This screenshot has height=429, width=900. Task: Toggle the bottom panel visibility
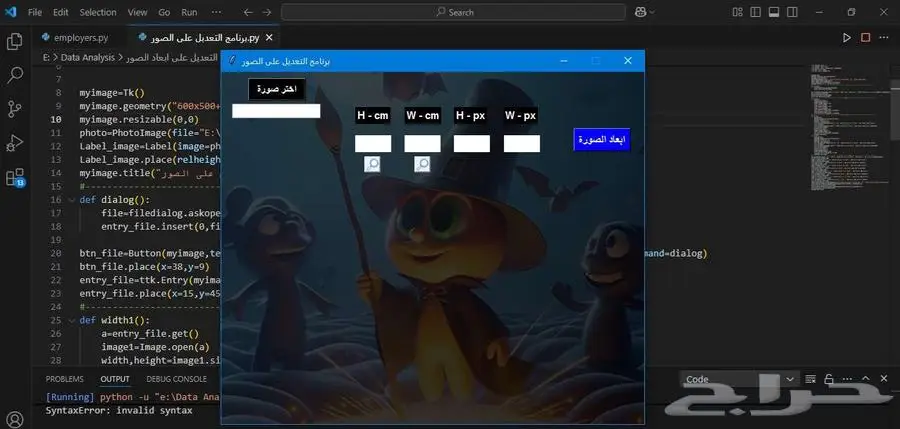(774, 12)
